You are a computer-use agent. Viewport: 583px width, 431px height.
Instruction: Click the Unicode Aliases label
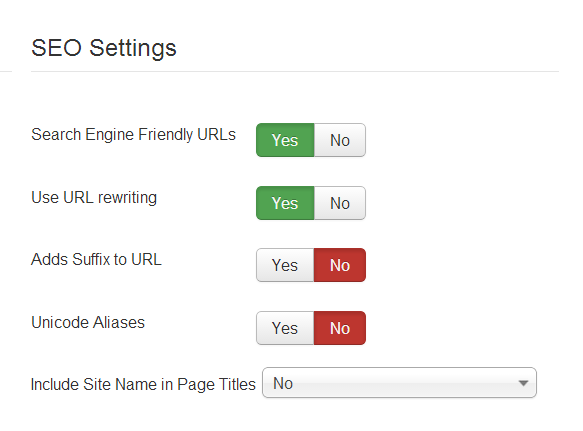coord(88,322)
